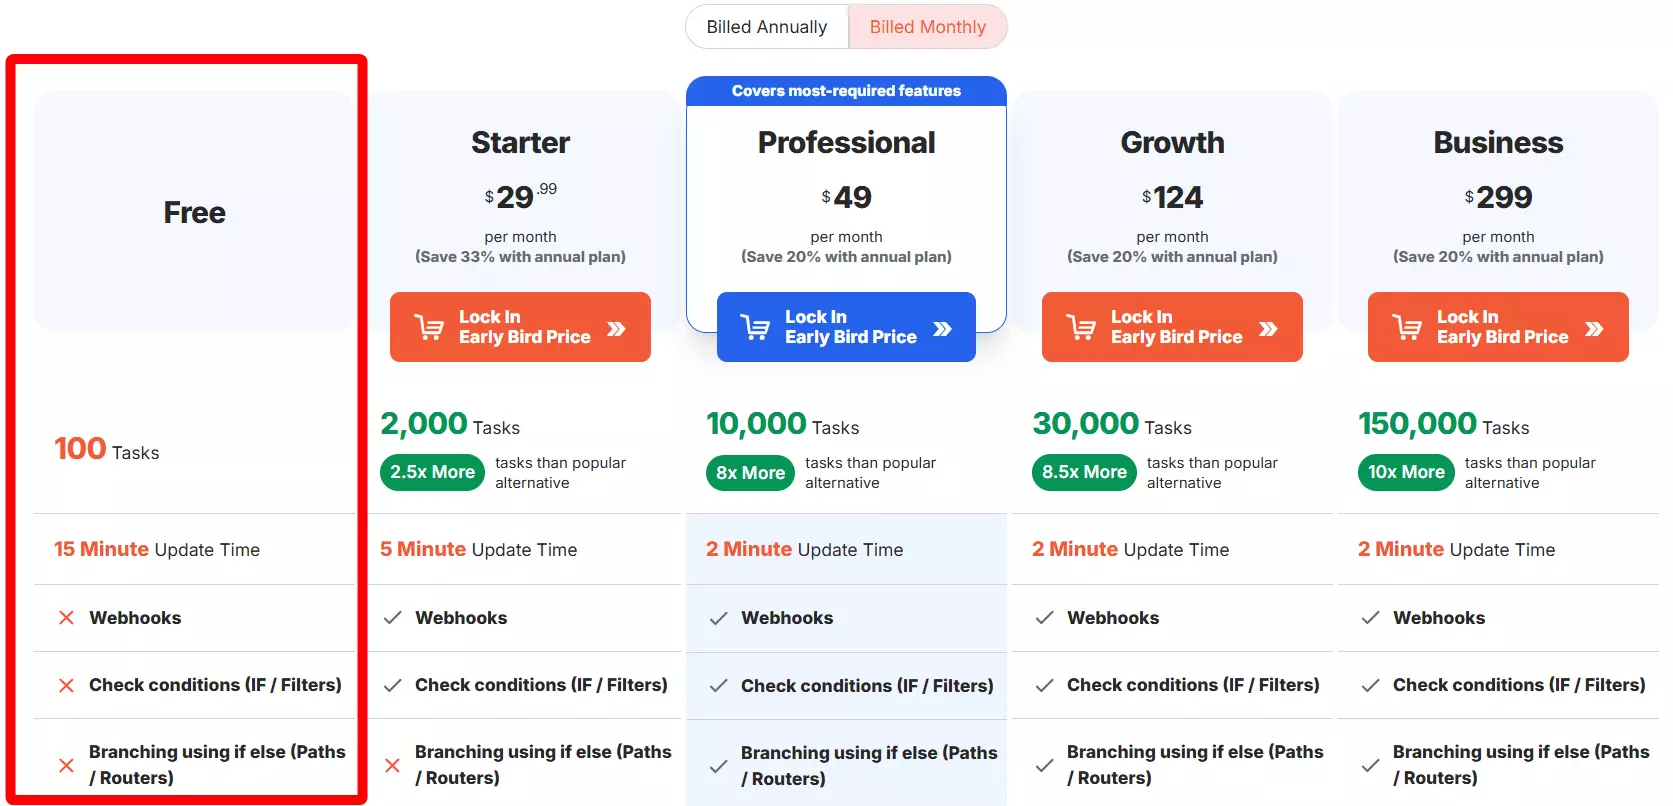The width and height of the screenshot is (1673, 806).
Task: Click the X next to Starter Branching feature
Action: point(392,765)
